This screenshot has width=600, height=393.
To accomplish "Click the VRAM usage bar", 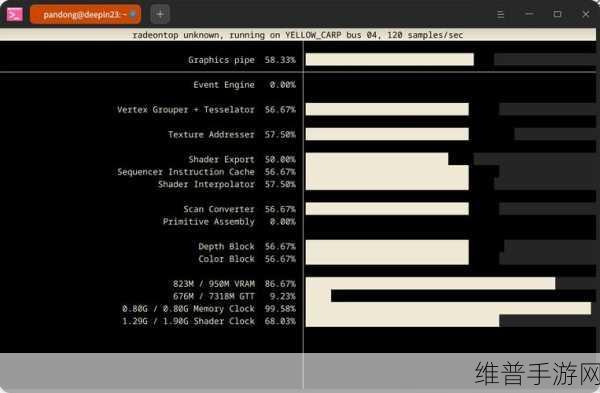I will pos(430,283).
